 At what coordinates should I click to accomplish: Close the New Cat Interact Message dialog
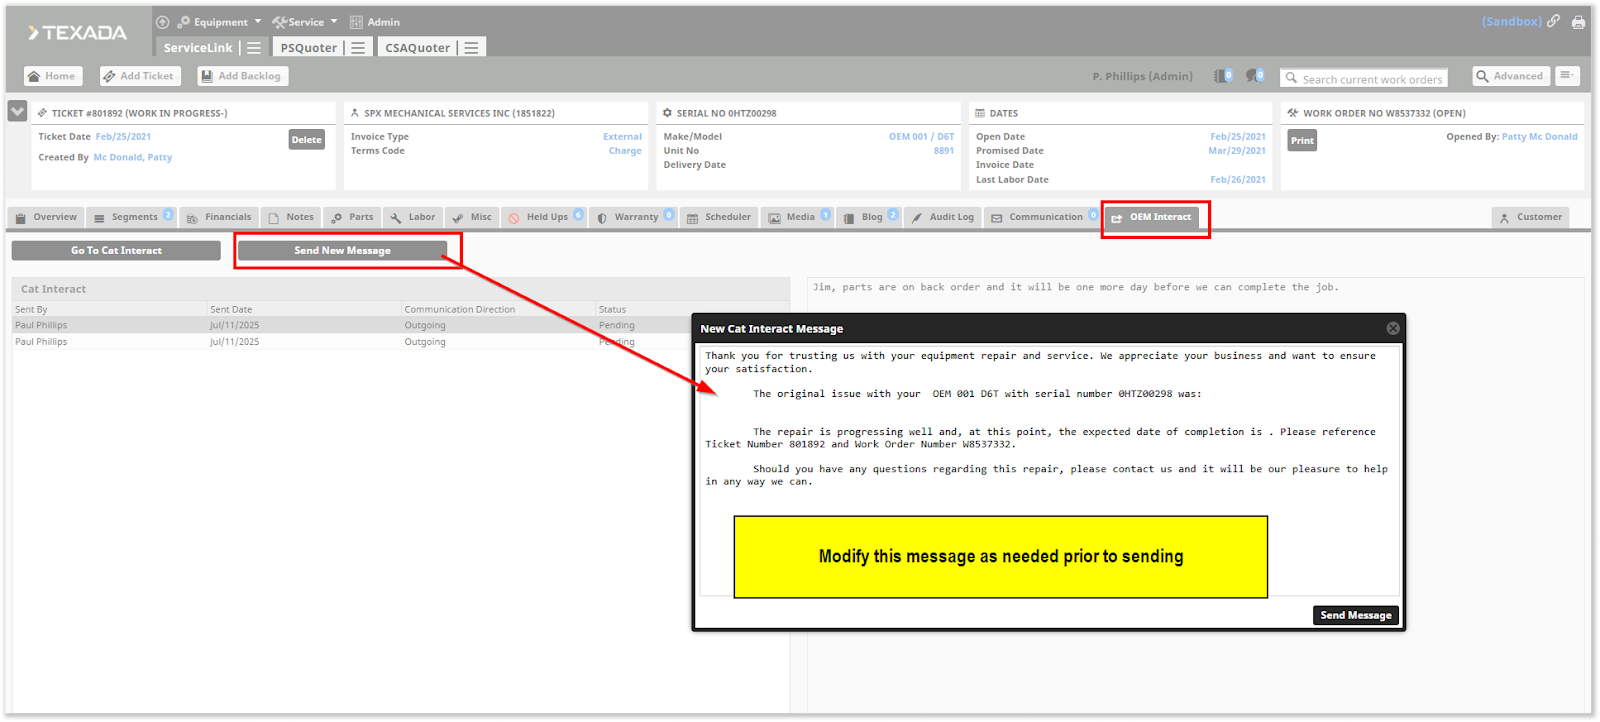pyautogui.click(x=1392, y=328)
